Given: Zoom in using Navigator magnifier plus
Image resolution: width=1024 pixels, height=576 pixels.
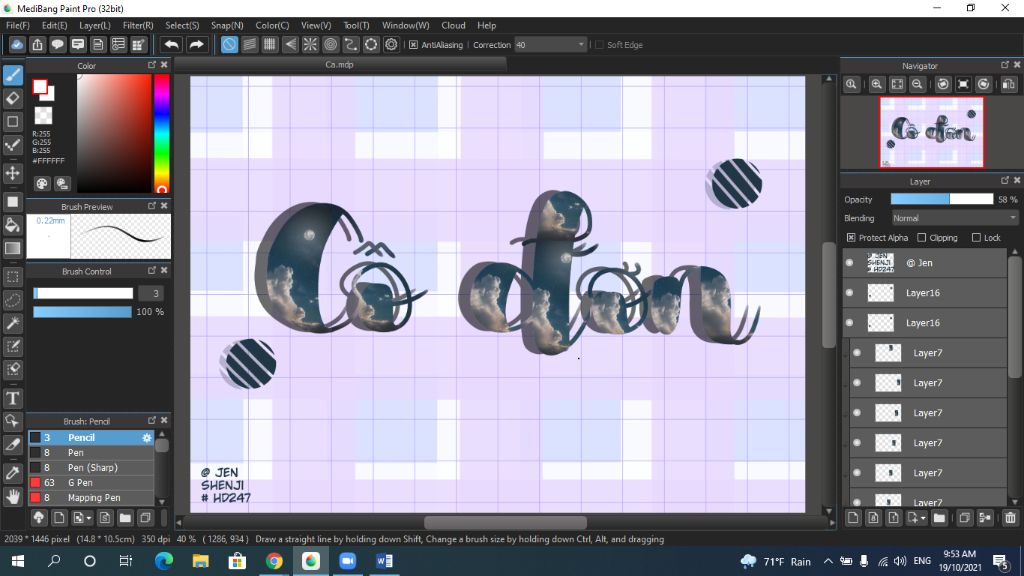Looking at the screenshot, I should tap(876, 84).
